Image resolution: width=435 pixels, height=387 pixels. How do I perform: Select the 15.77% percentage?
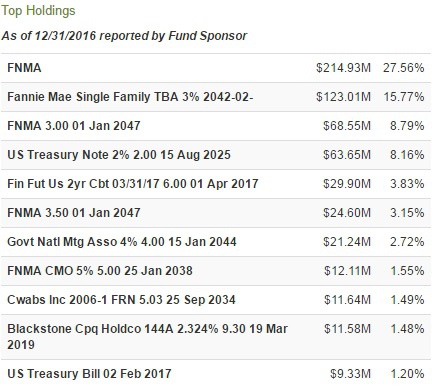pyautogui.click(x=404, y=97)
